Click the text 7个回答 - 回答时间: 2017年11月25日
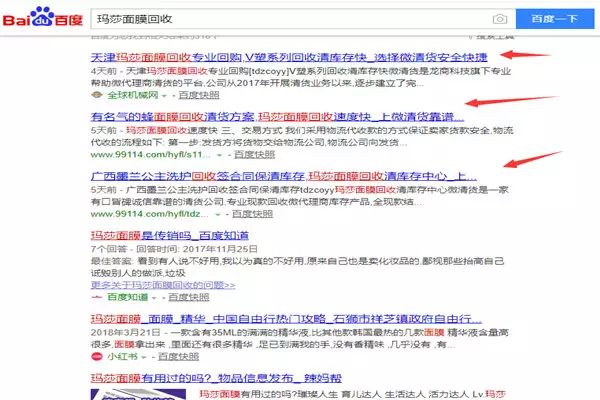 coord(174,249)
